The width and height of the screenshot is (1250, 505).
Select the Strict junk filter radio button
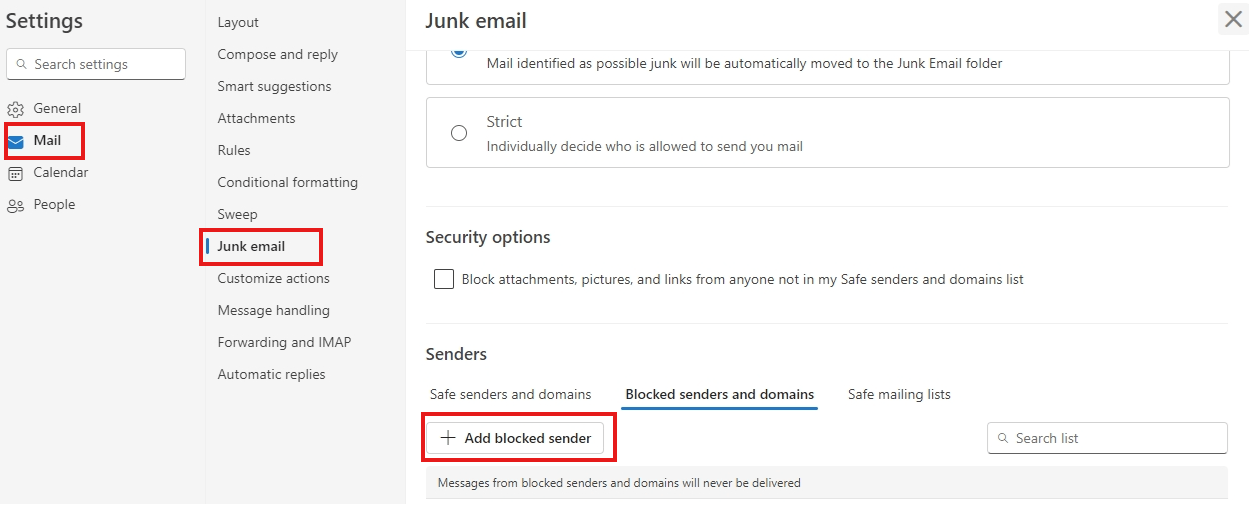point(459,133)
